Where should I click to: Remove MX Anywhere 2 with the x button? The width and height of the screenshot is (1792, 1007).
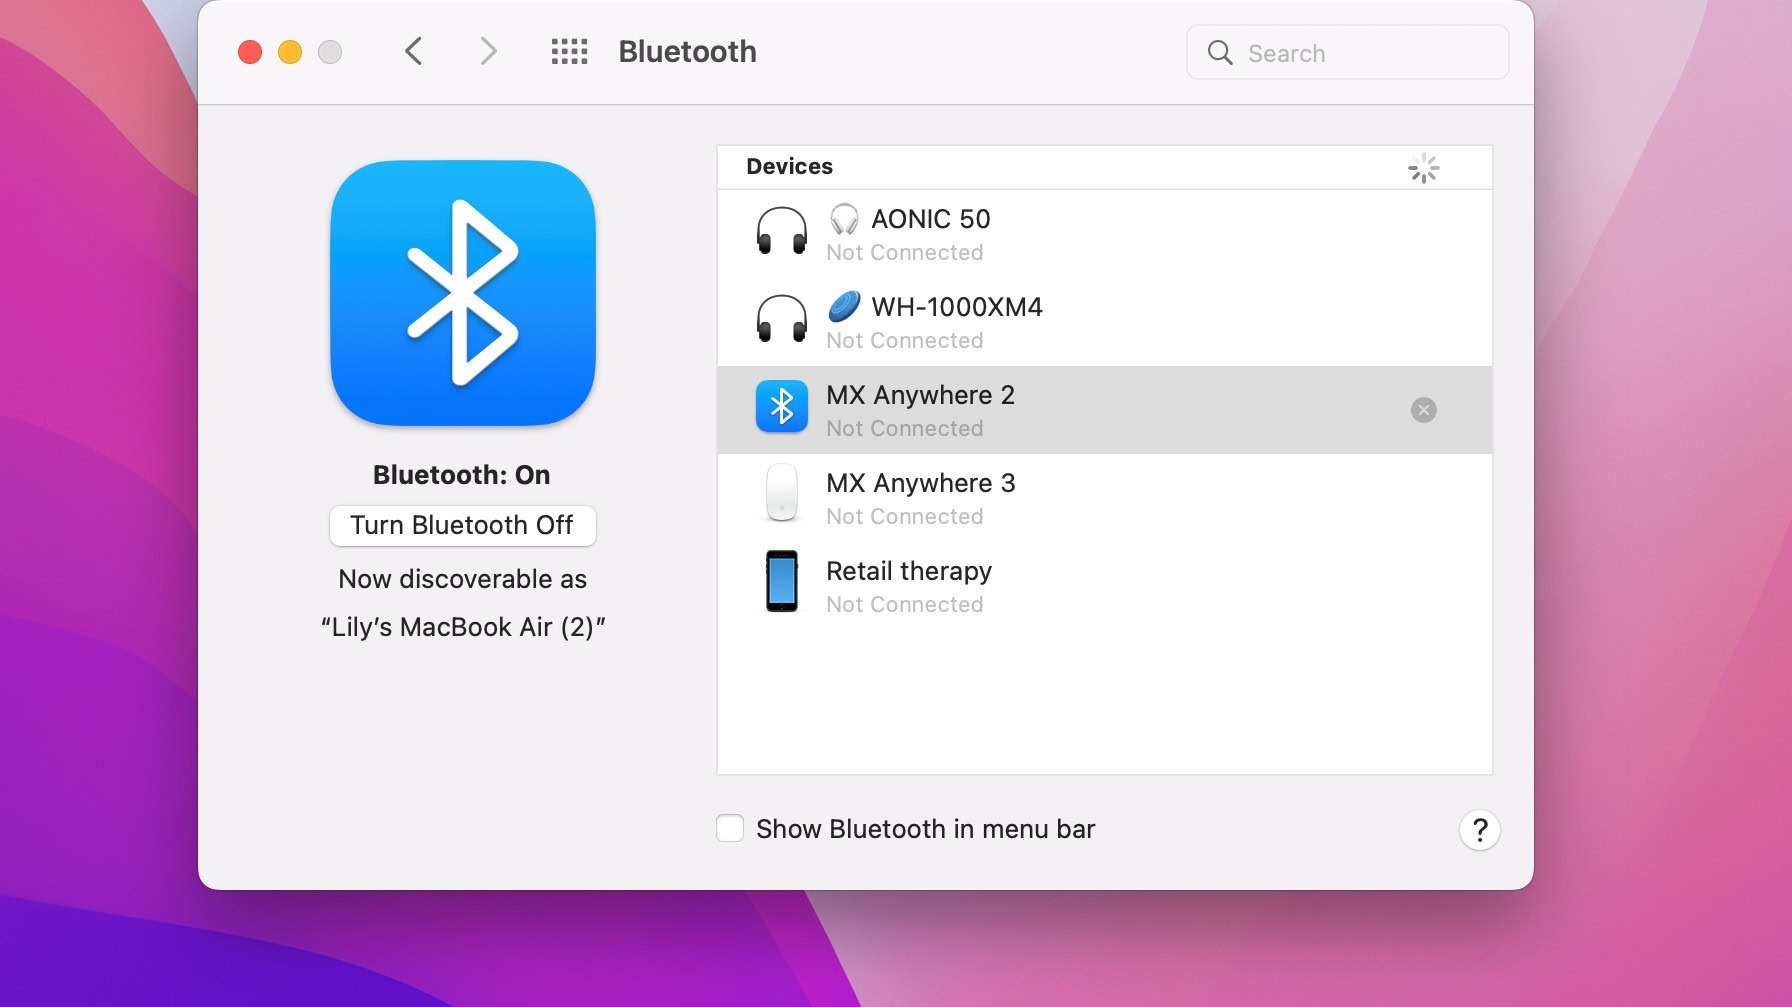[x=1424, y=410]
